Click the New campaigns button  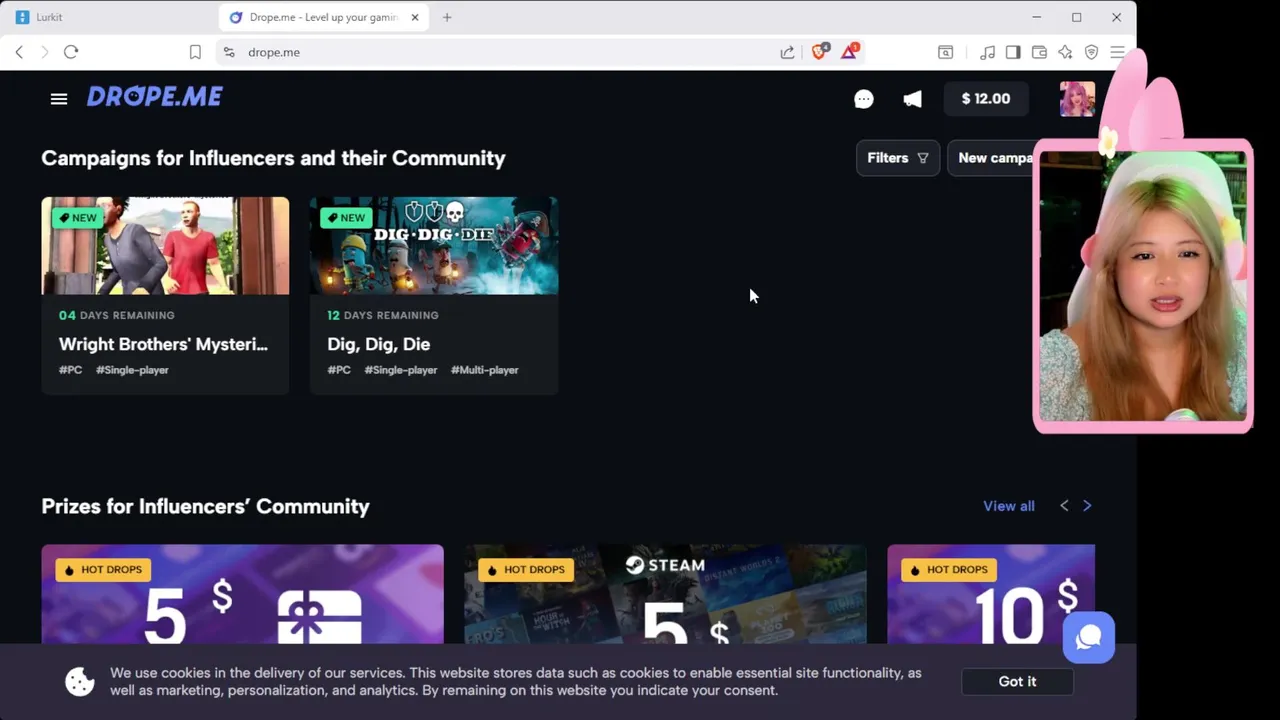tap(990, 158)
